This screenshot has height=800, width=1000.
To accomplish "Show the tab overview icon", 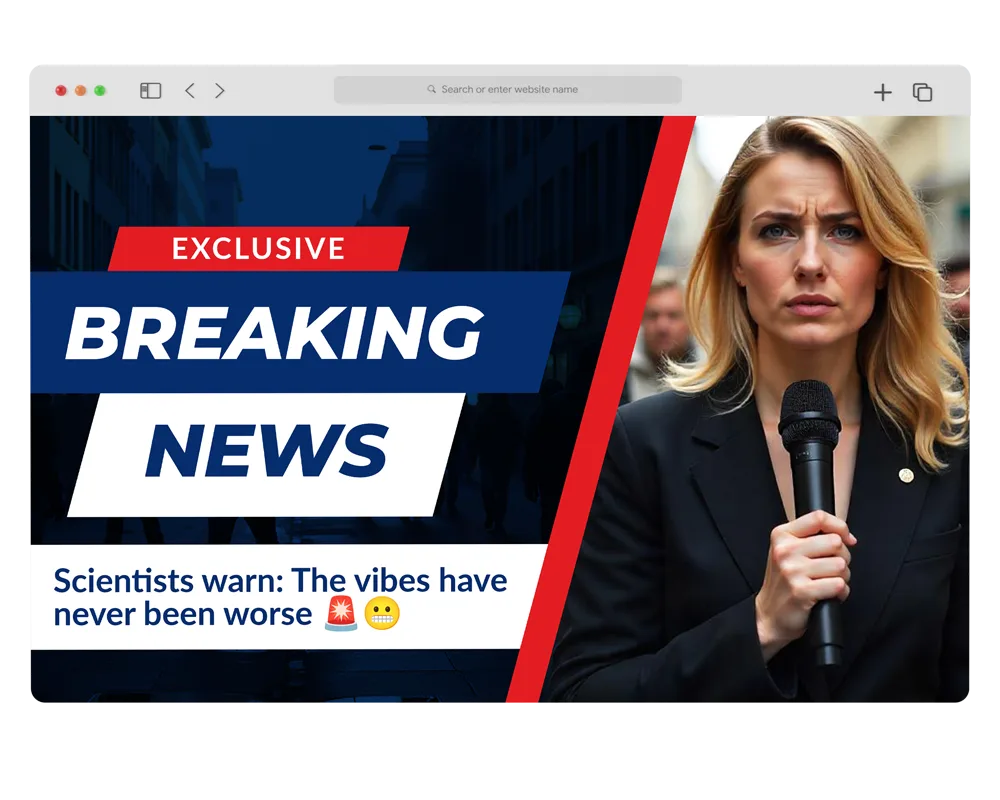I will [x=922, y=92].
